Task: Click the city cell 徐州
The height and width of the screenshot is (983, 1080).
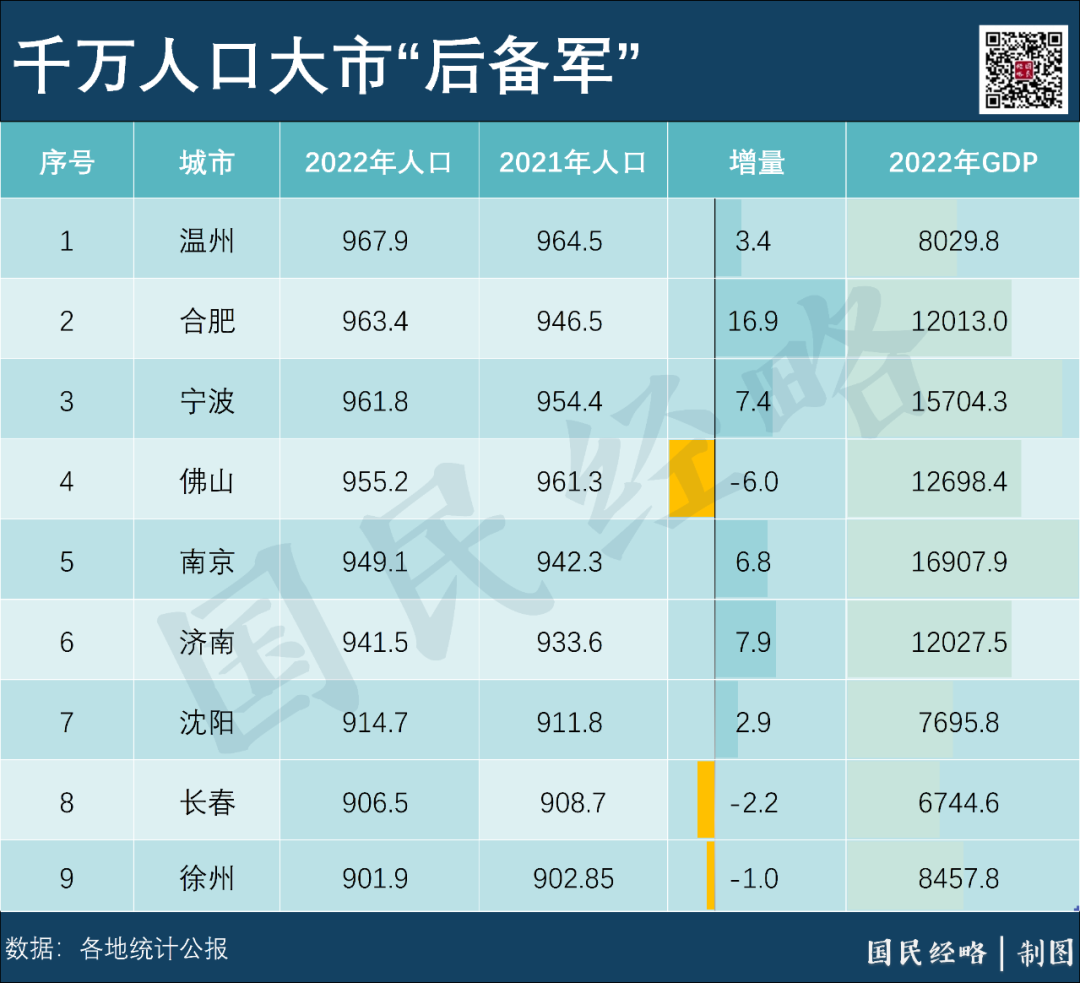Action: coord(207,878)
